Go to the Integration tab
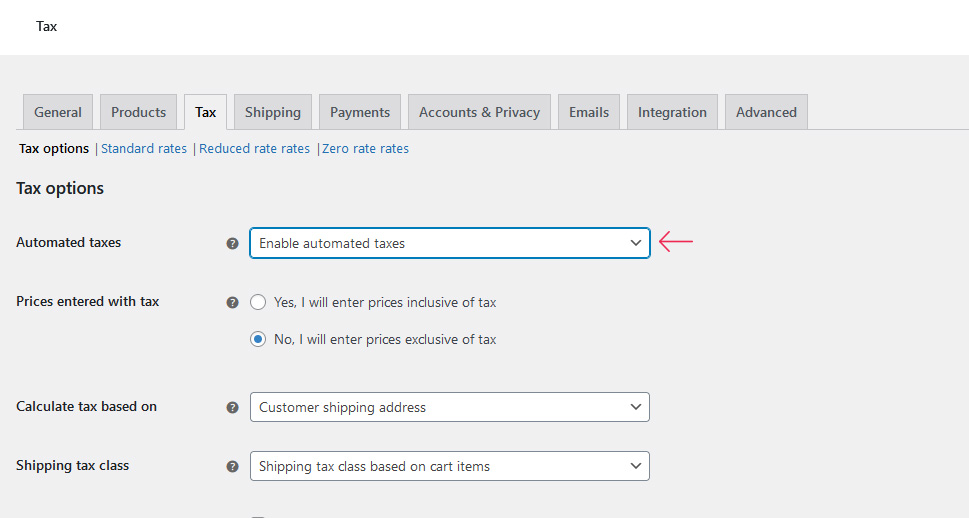969x518 pixels. coord(672,112)
